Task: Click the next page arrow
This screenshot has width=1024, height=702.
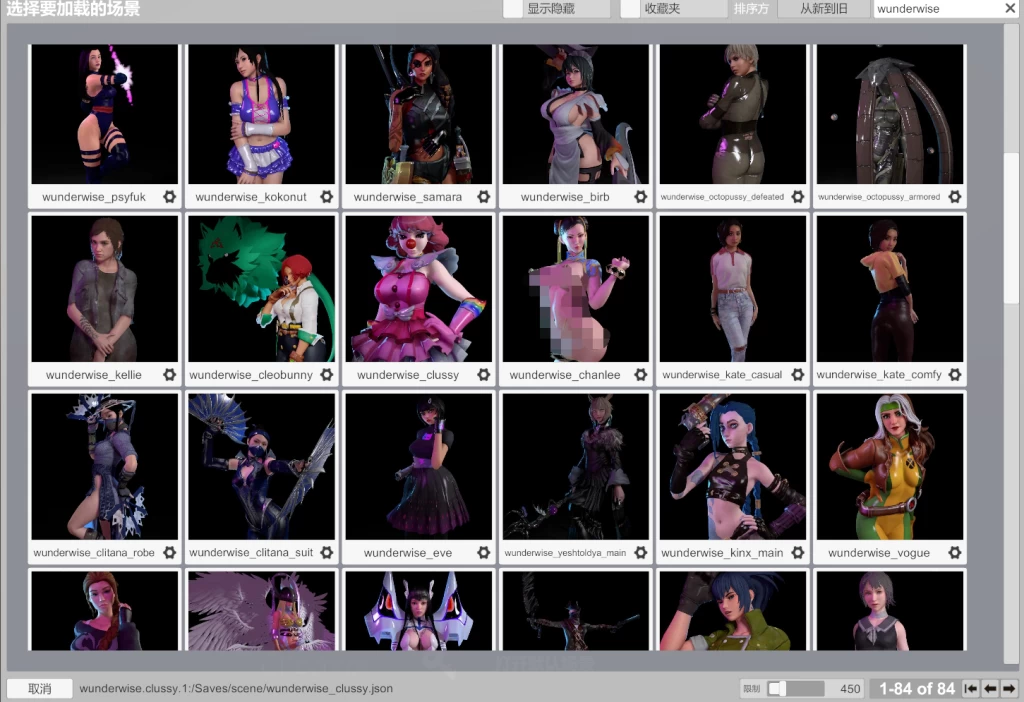Action: pyautogui.click(x=1008, y=689)
